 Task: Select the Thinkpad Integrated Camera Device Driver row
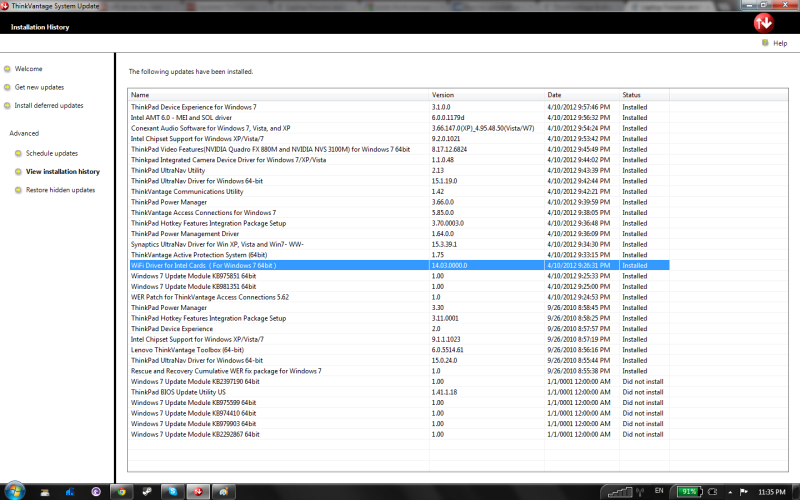(x=399, y=160)
